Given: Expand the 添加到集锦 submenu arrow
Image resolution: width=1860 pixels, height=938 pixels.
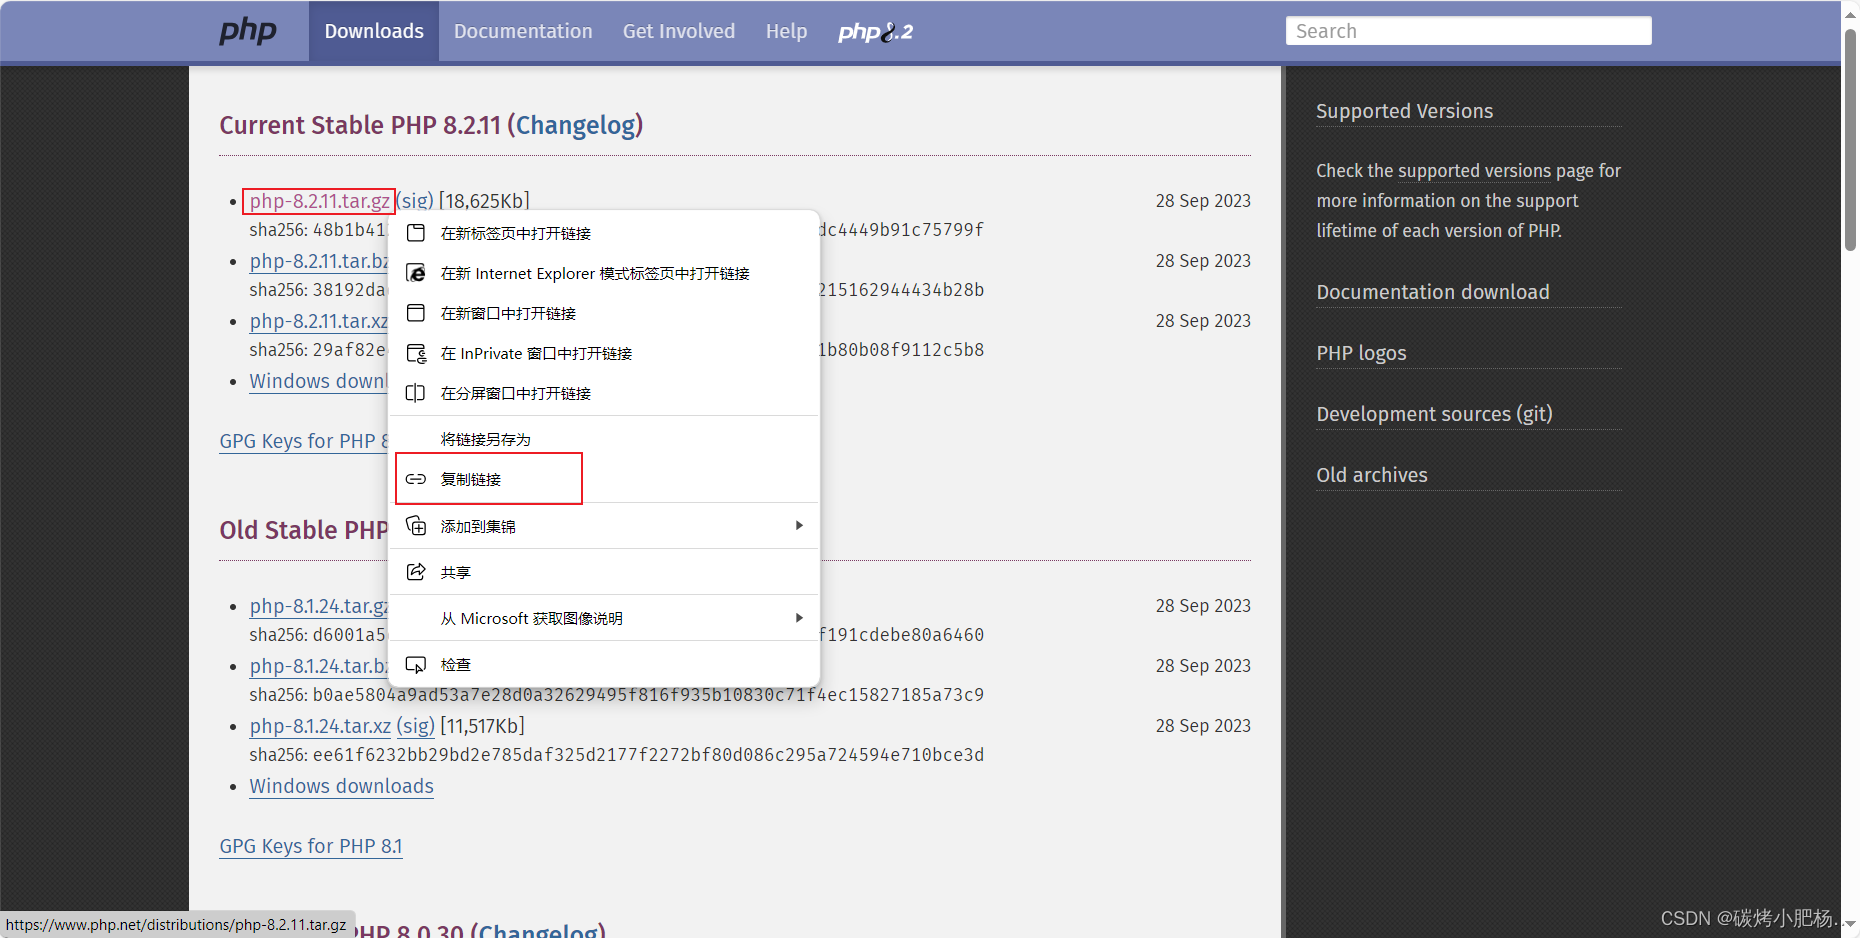Looking at the screenshot, I should point(799,526).
